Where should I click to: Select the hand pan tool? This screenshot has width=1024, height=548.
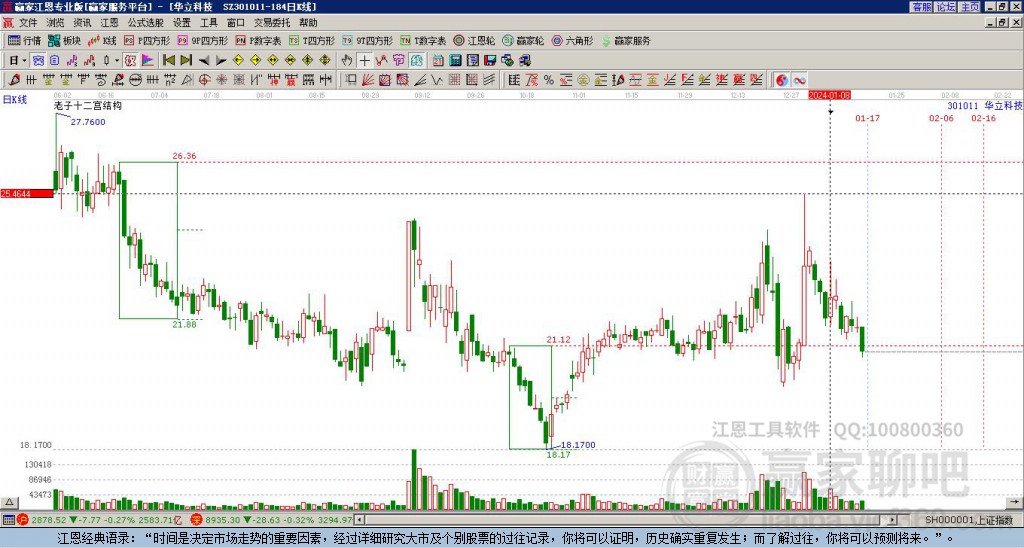(346, 61)
